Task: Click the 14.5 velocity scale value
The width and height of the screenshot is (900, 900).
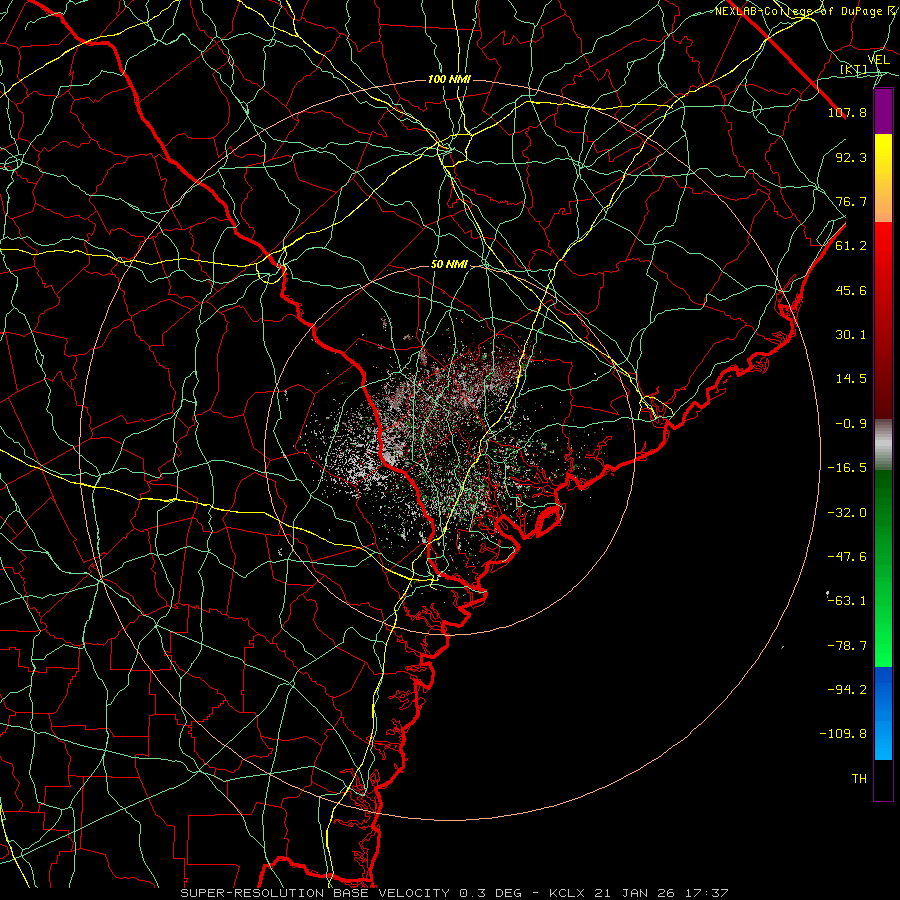Action: pos(851,379)
